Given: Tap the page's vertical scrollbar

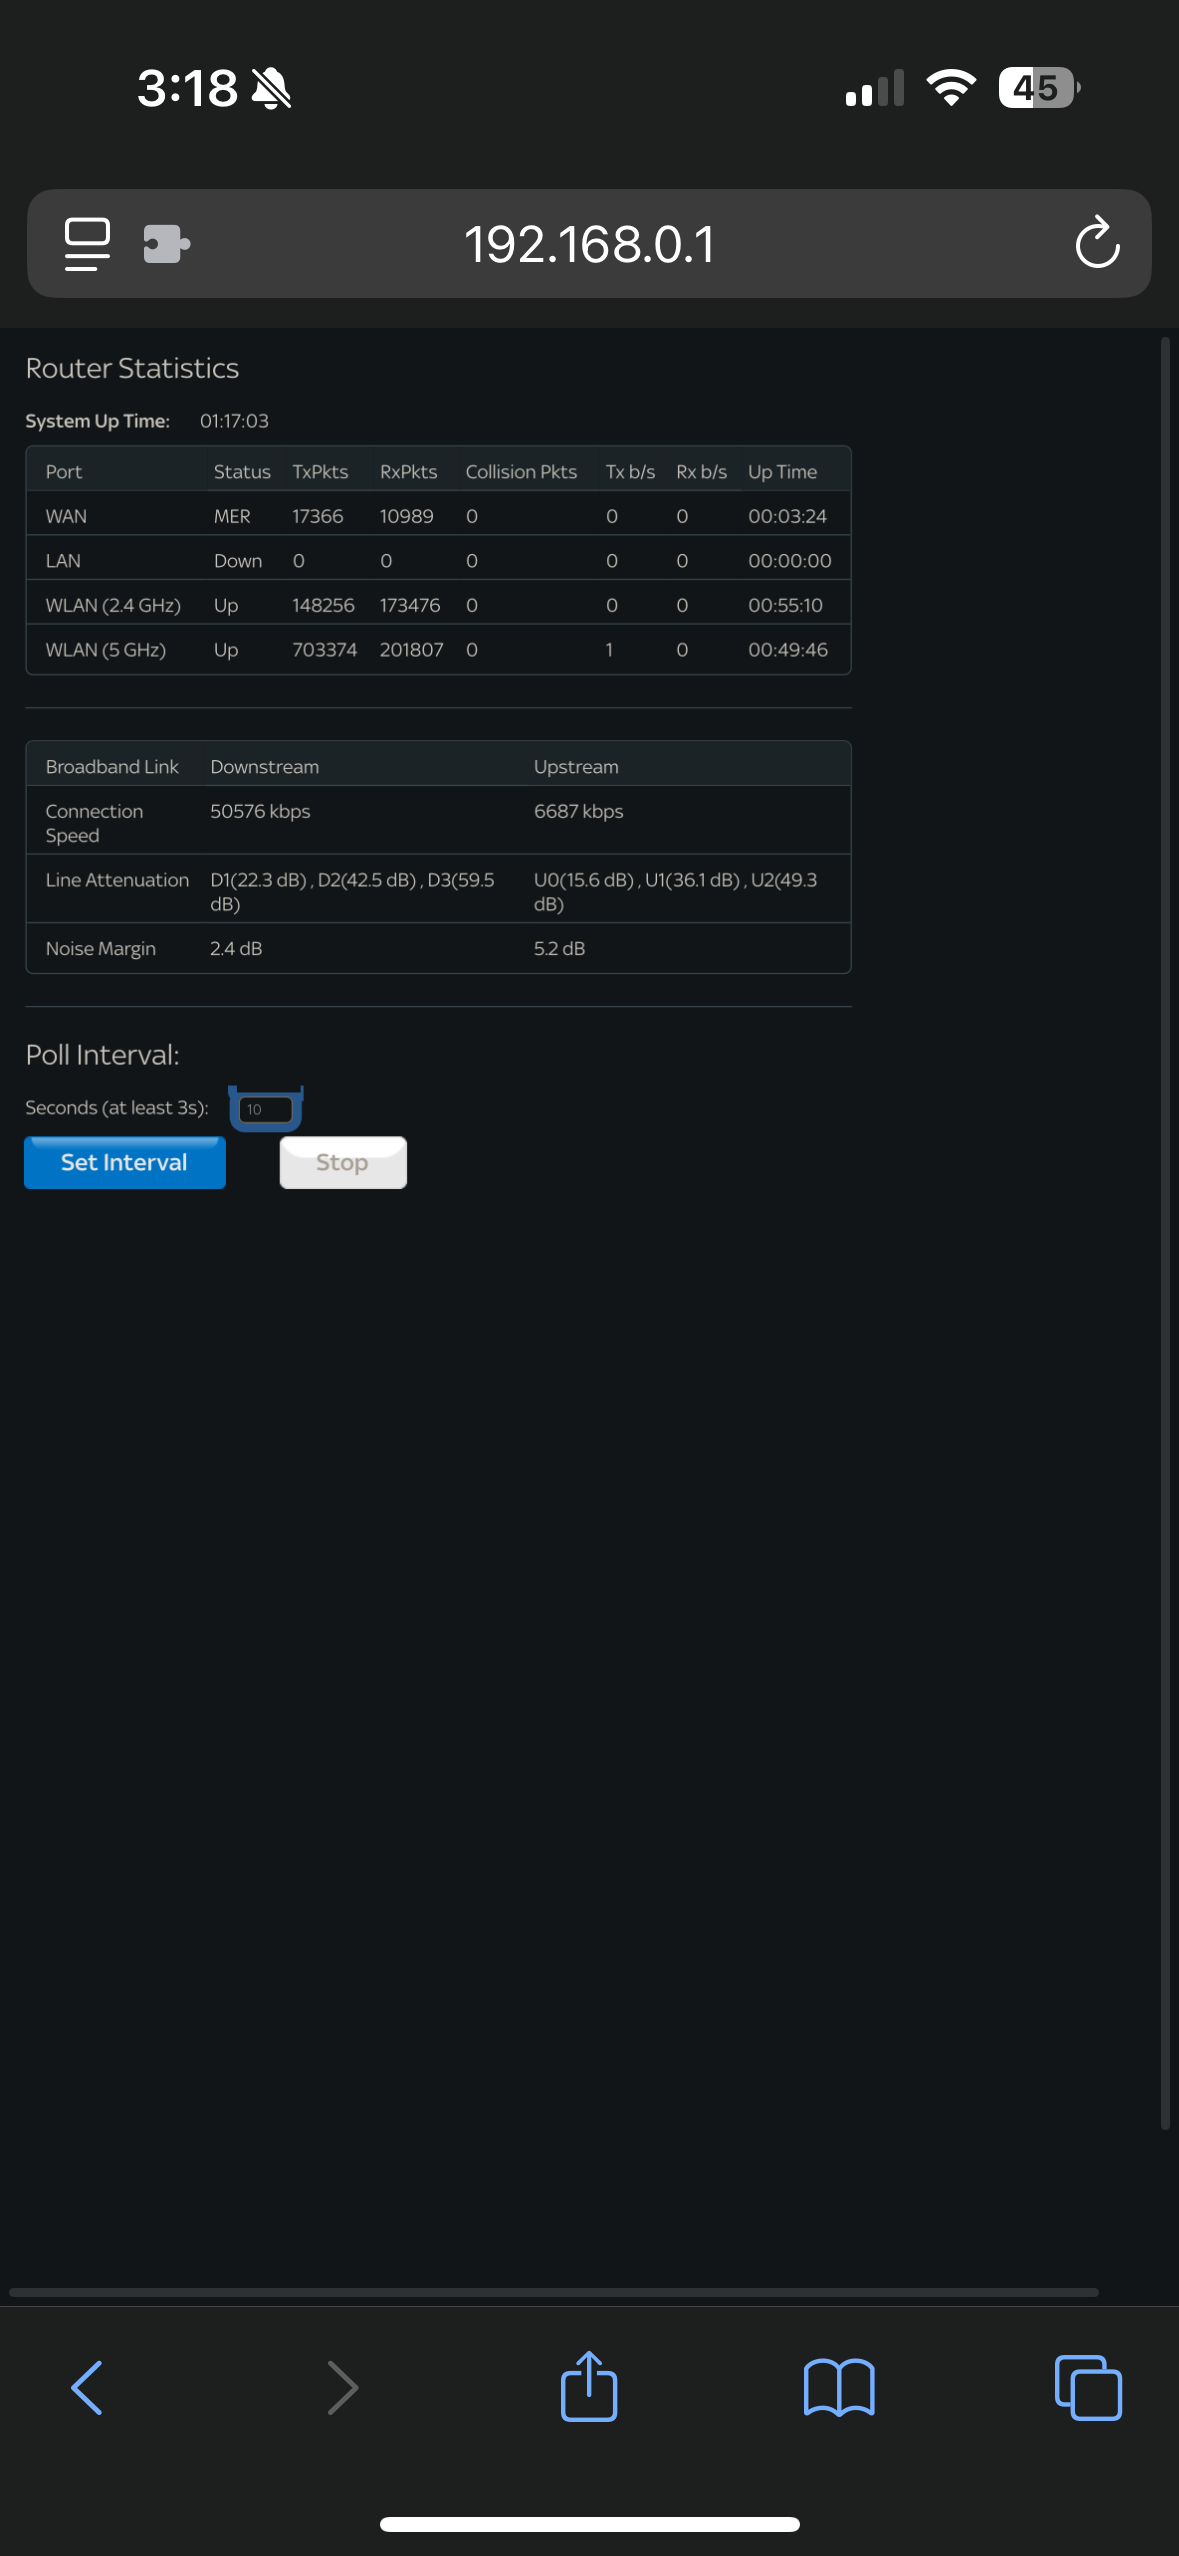Looking at the screenshot, I should click(x=1165, y=1235).
